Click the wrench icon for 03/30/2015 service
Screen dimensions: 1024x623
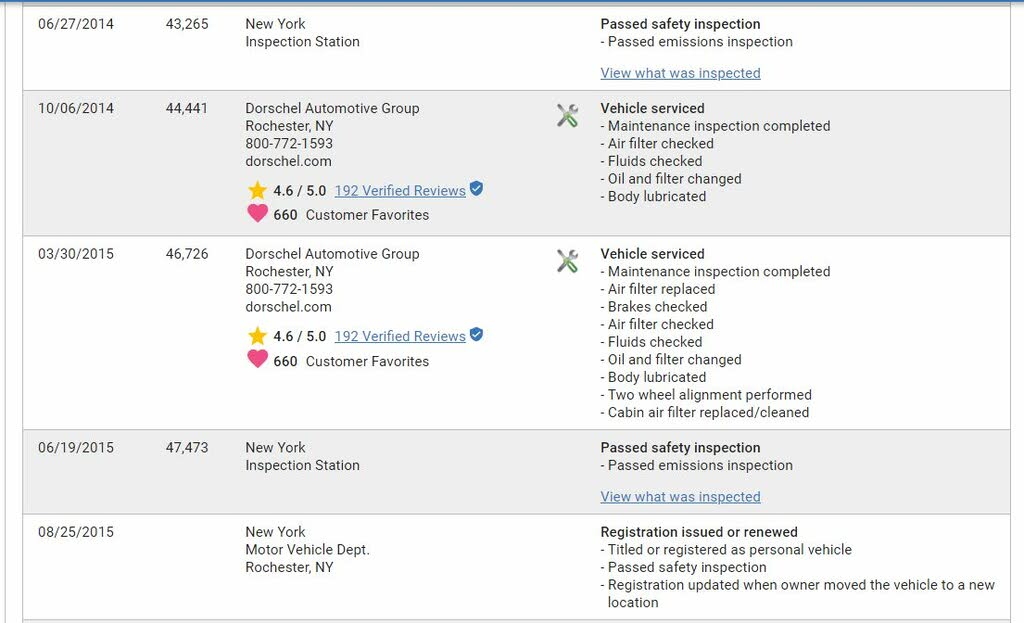567,261
